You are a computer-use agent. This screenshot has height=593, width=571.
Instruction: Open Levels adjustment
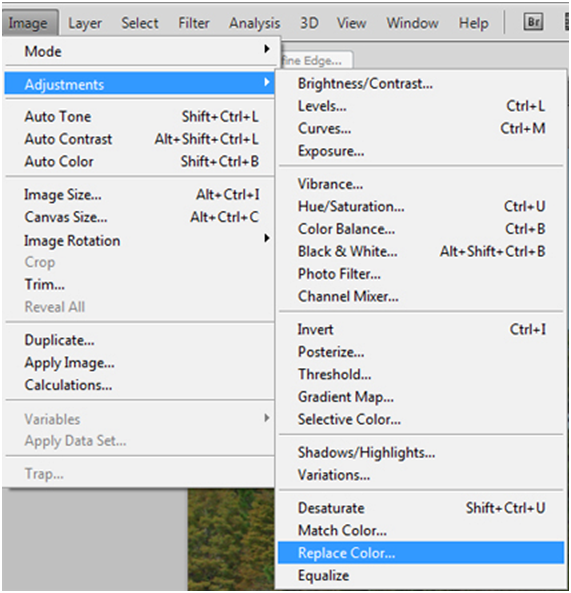[x=421, y=106]
